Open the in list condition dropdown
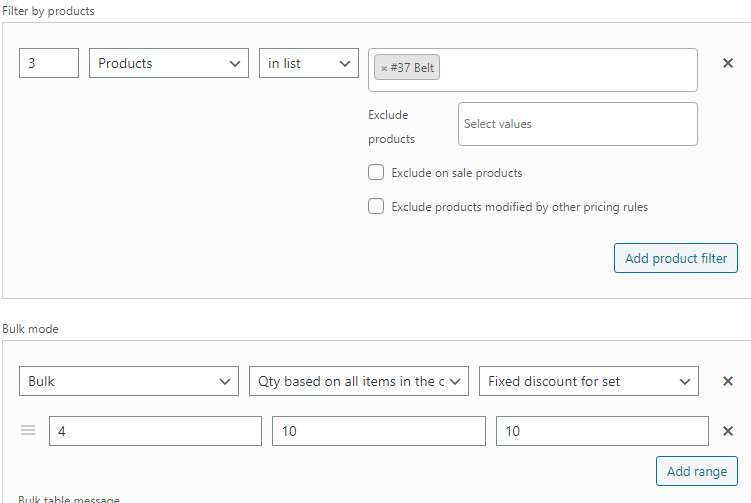The width and height of the screenshot is (751, 503). (x=308, y=63)
